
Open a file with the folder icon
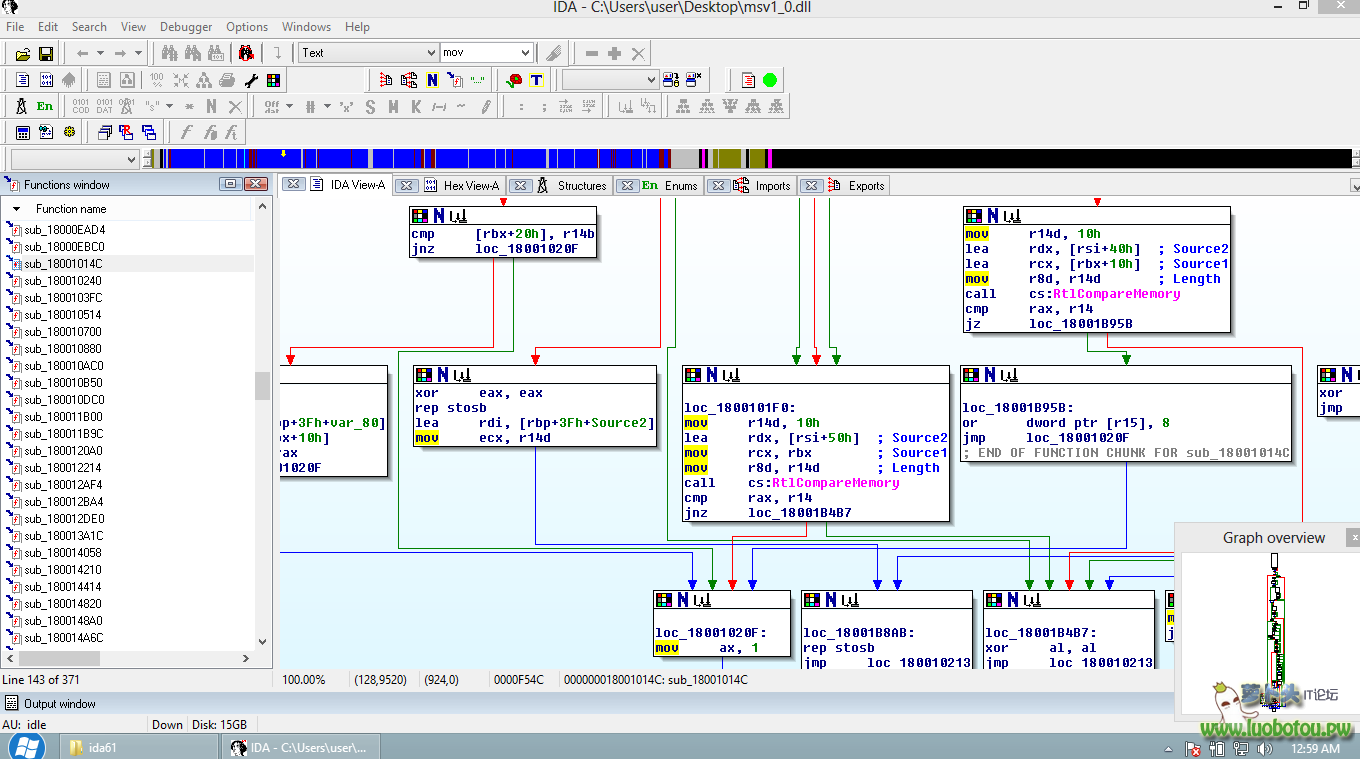point(22,53)
